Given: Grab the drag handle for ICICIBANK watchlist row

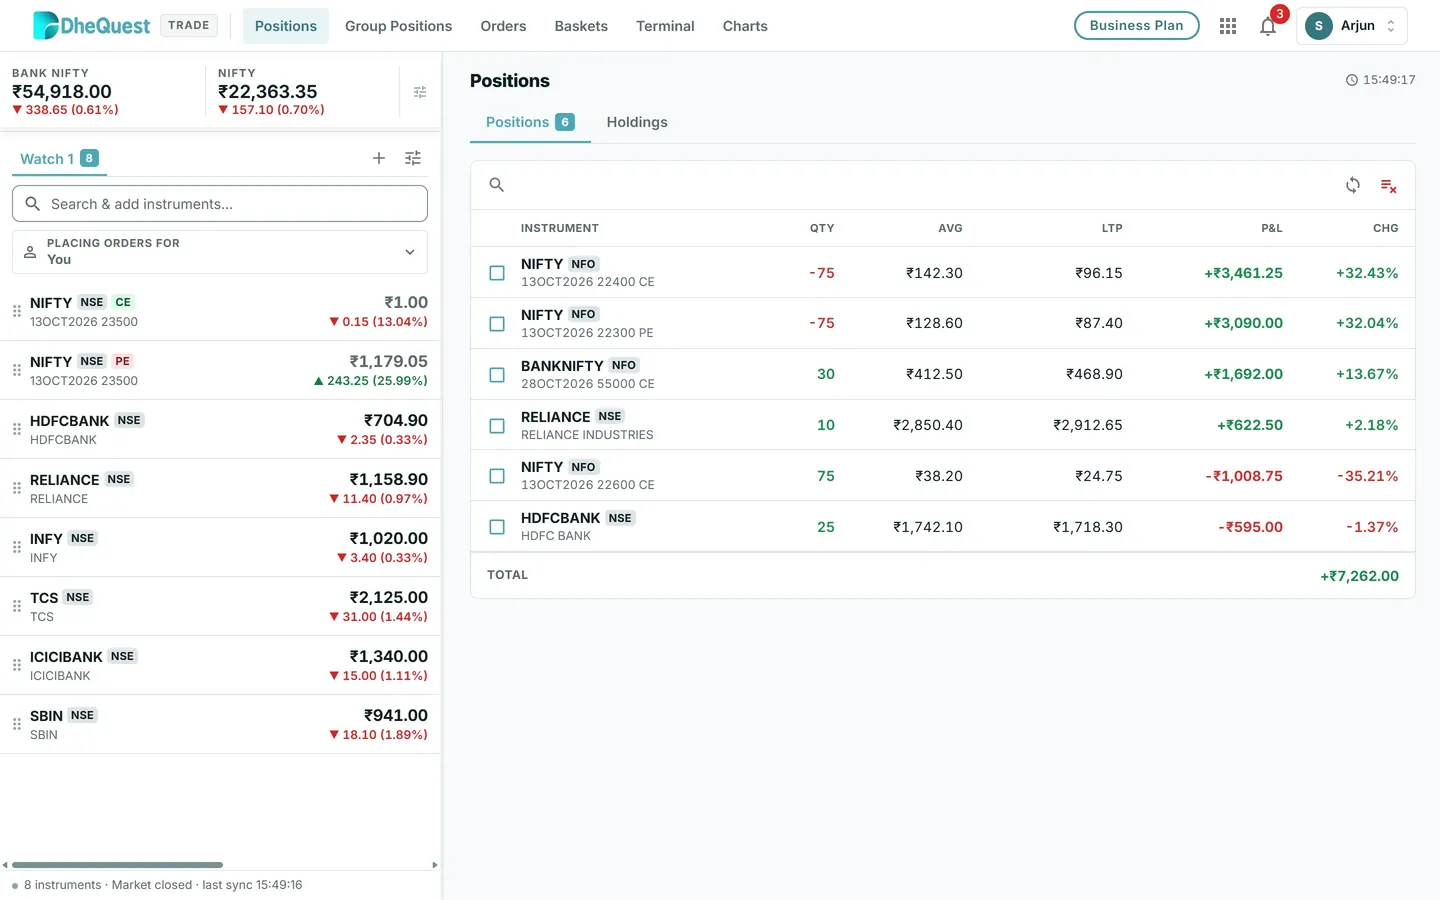Looking at the screenshot, I should coord(17,665).
